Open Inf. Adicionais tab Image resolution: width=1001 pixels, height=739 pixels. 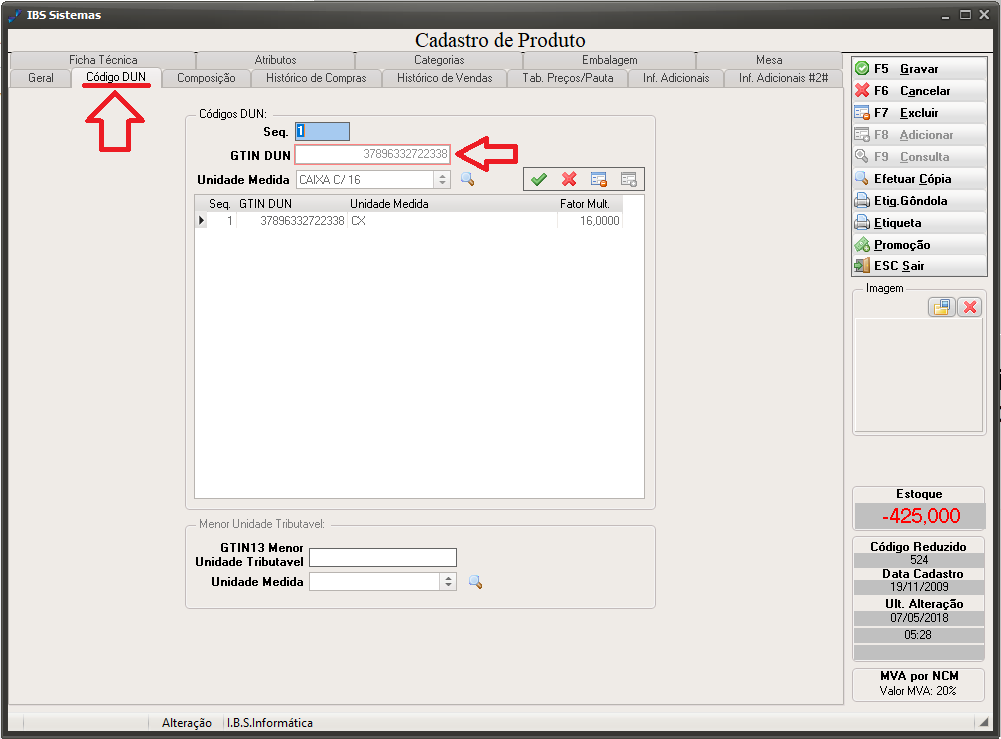(675, 78)
